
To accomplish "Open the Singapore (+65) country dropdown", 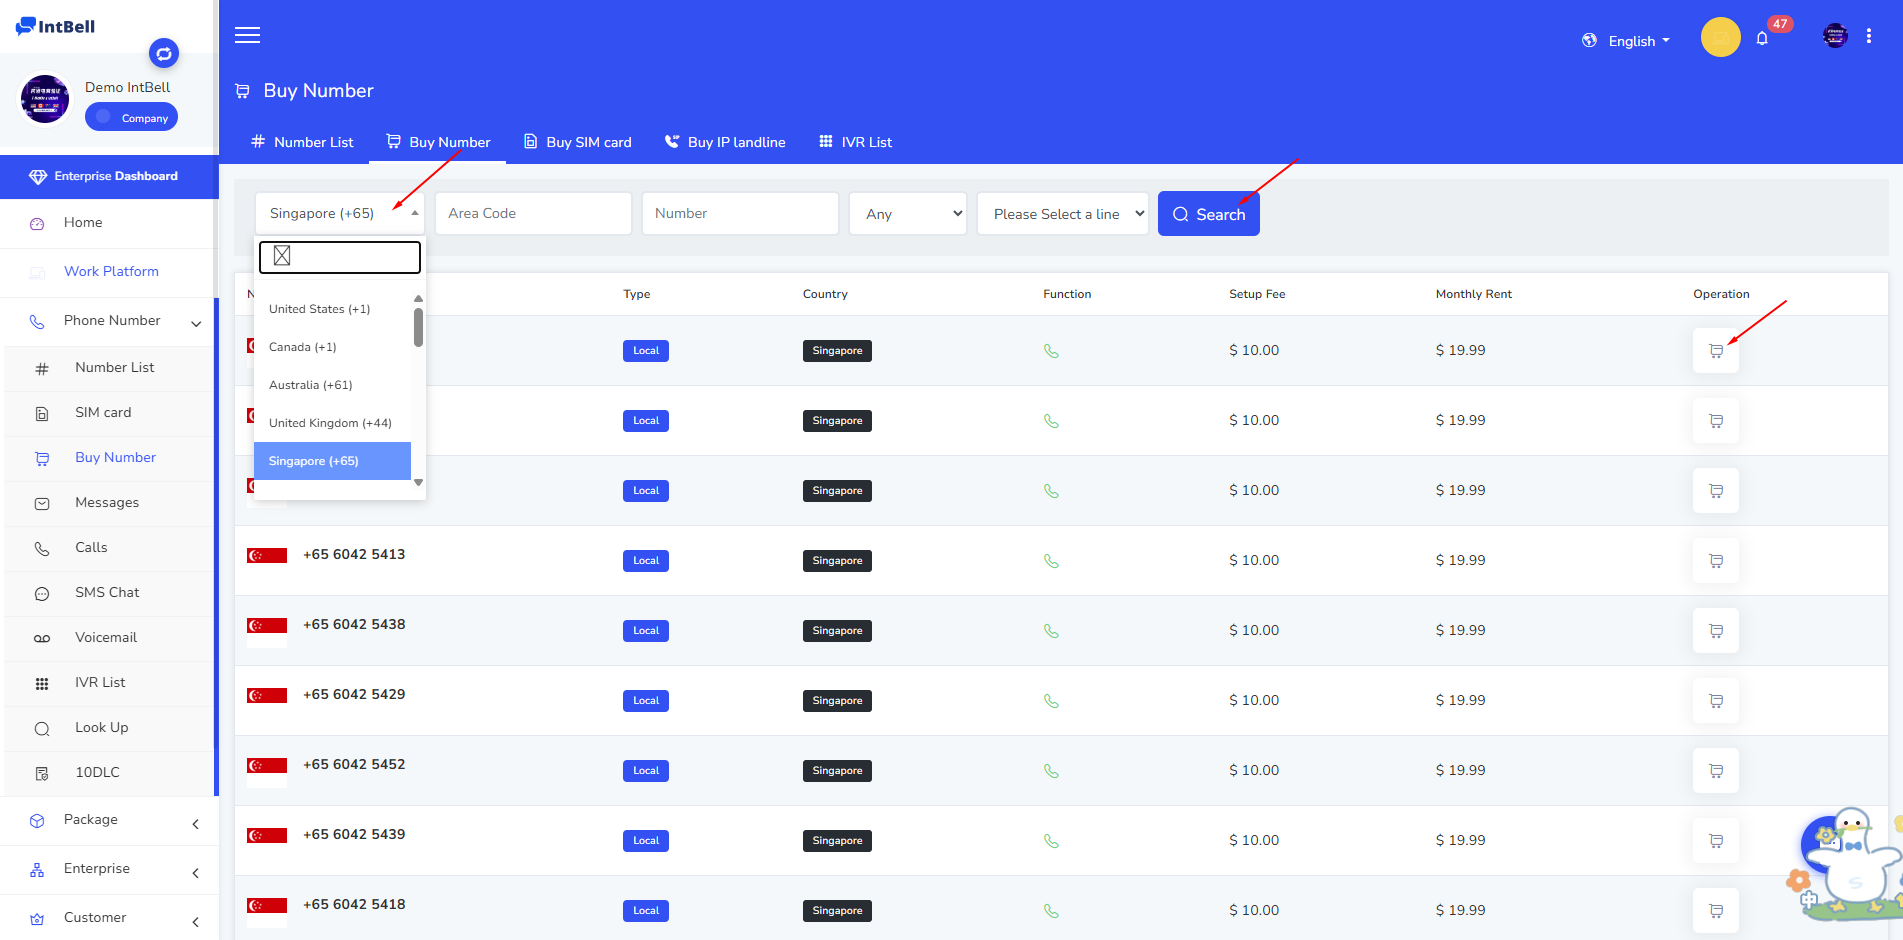I will (339, 214).
